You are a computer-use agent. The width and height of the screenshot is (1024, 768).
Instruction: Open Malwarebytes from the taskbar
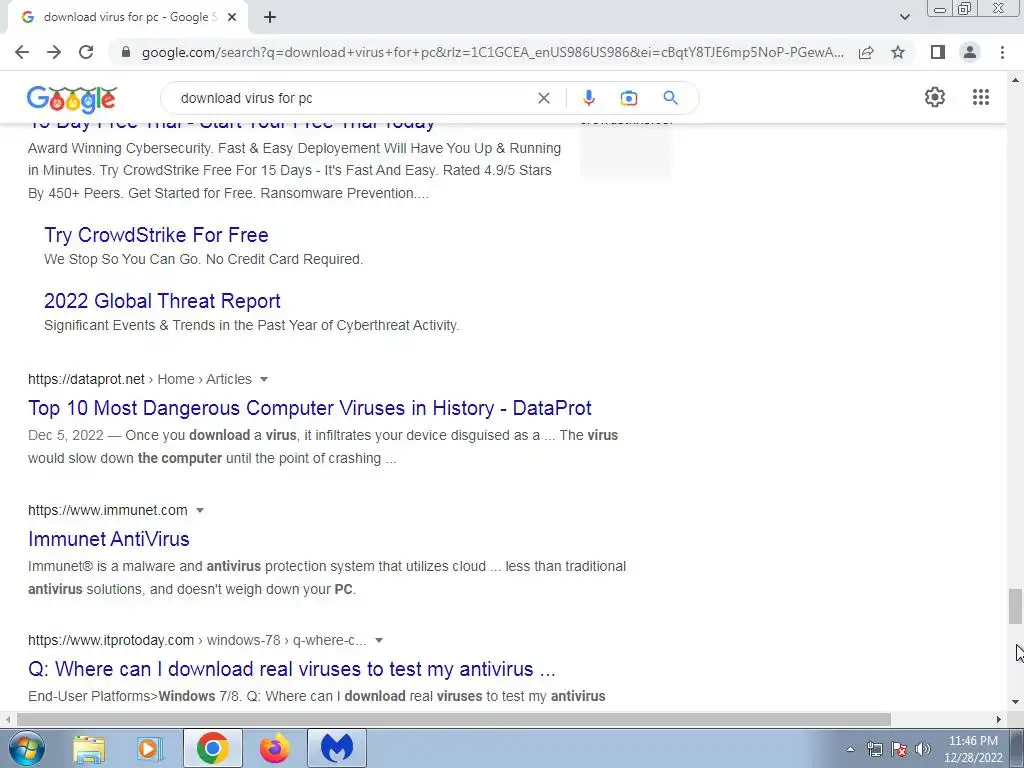click(337, 748)
